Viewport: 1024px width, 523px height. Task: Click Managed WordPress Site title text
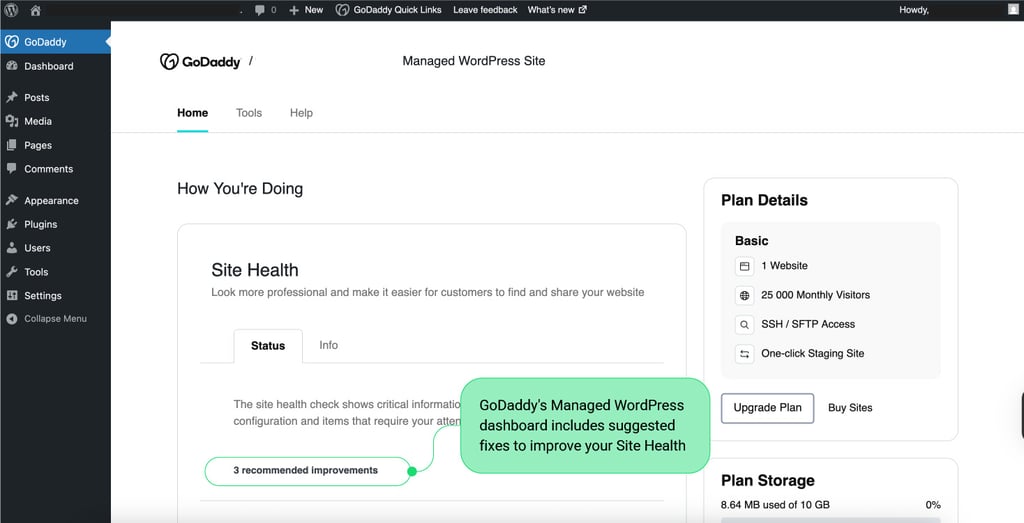[x=473, y=61]
